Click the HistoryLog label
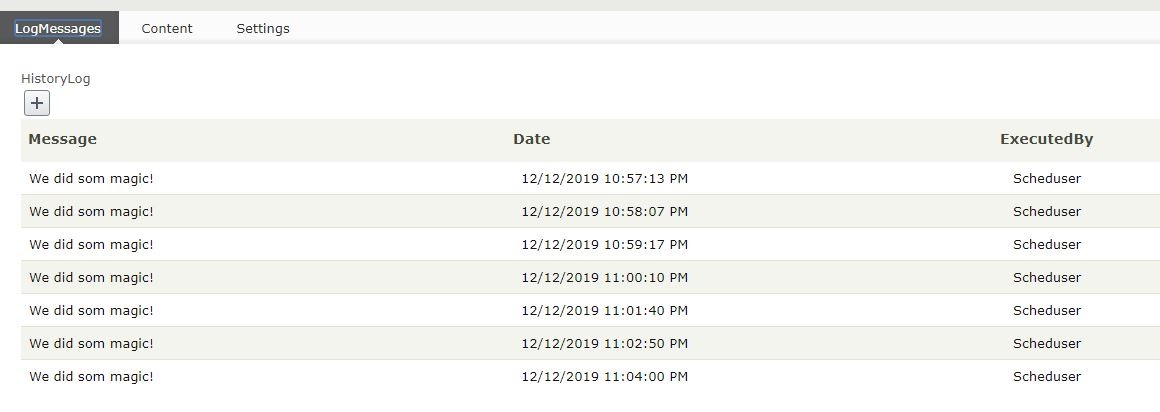The width and height of the screenshot is (1160, 412). [x=56, y=79]
